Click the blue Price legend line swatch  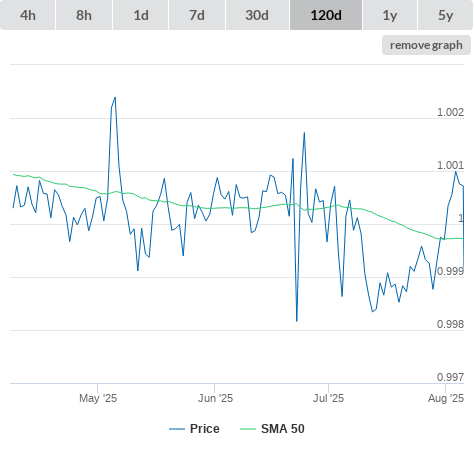[177, 429]
